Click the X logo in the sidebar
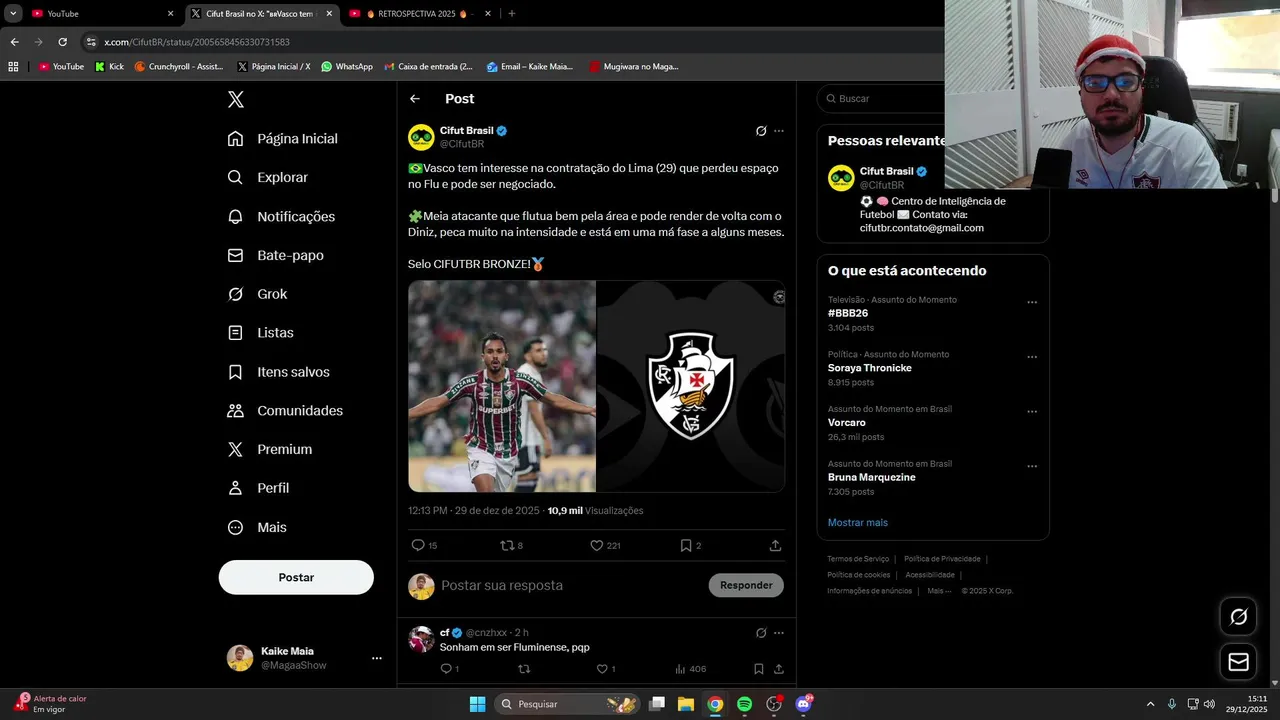 click(x=236, y=99)
